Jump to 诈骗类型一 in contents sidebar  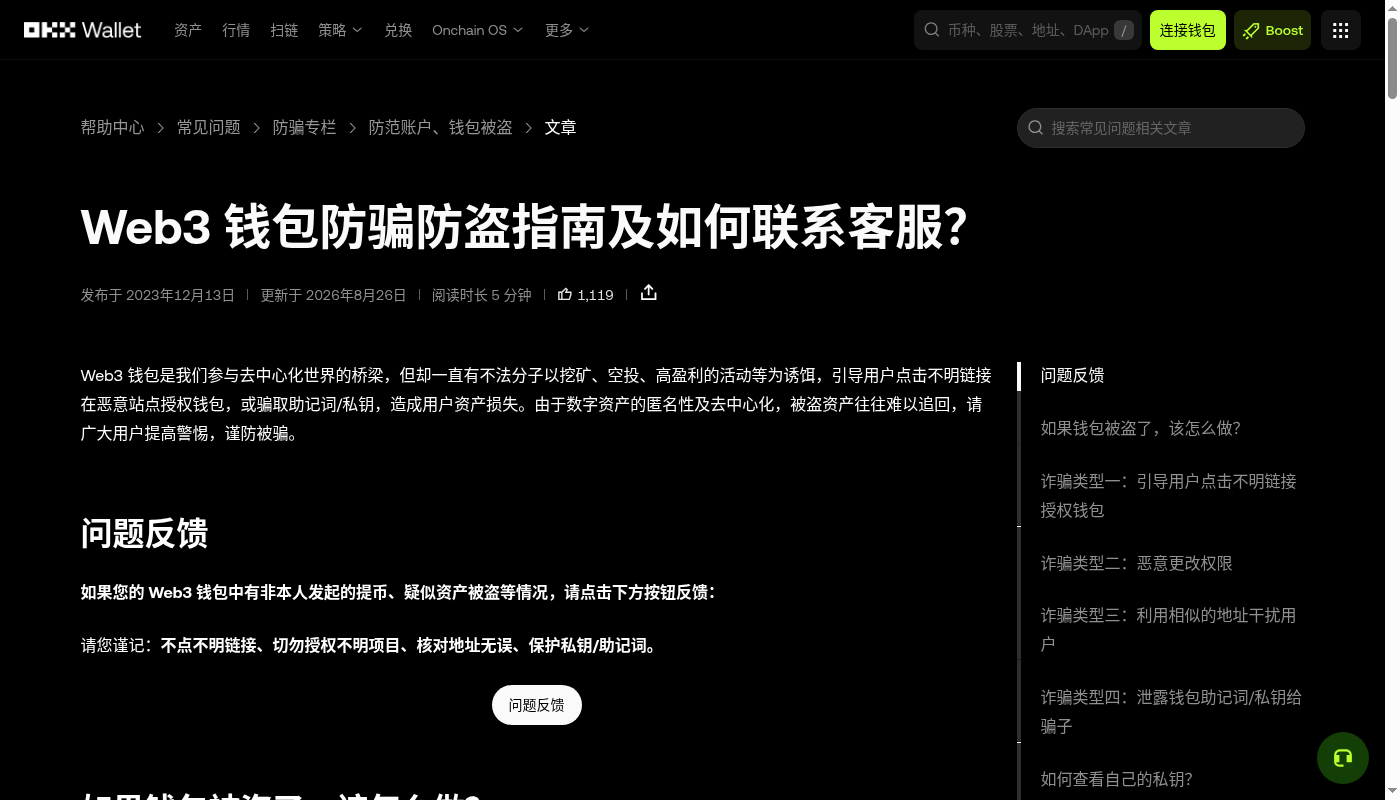1168,495
